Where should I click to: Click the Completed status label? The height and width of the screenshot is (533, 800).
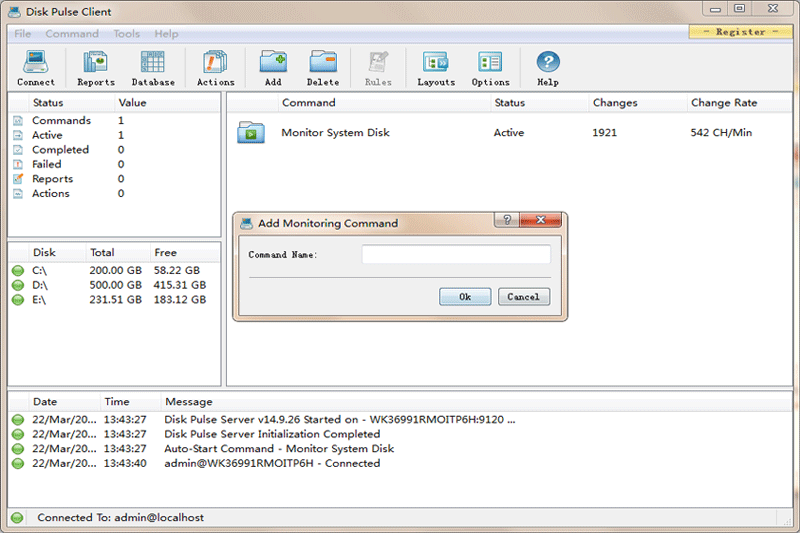pyautogui.click(x=60, y=149)
